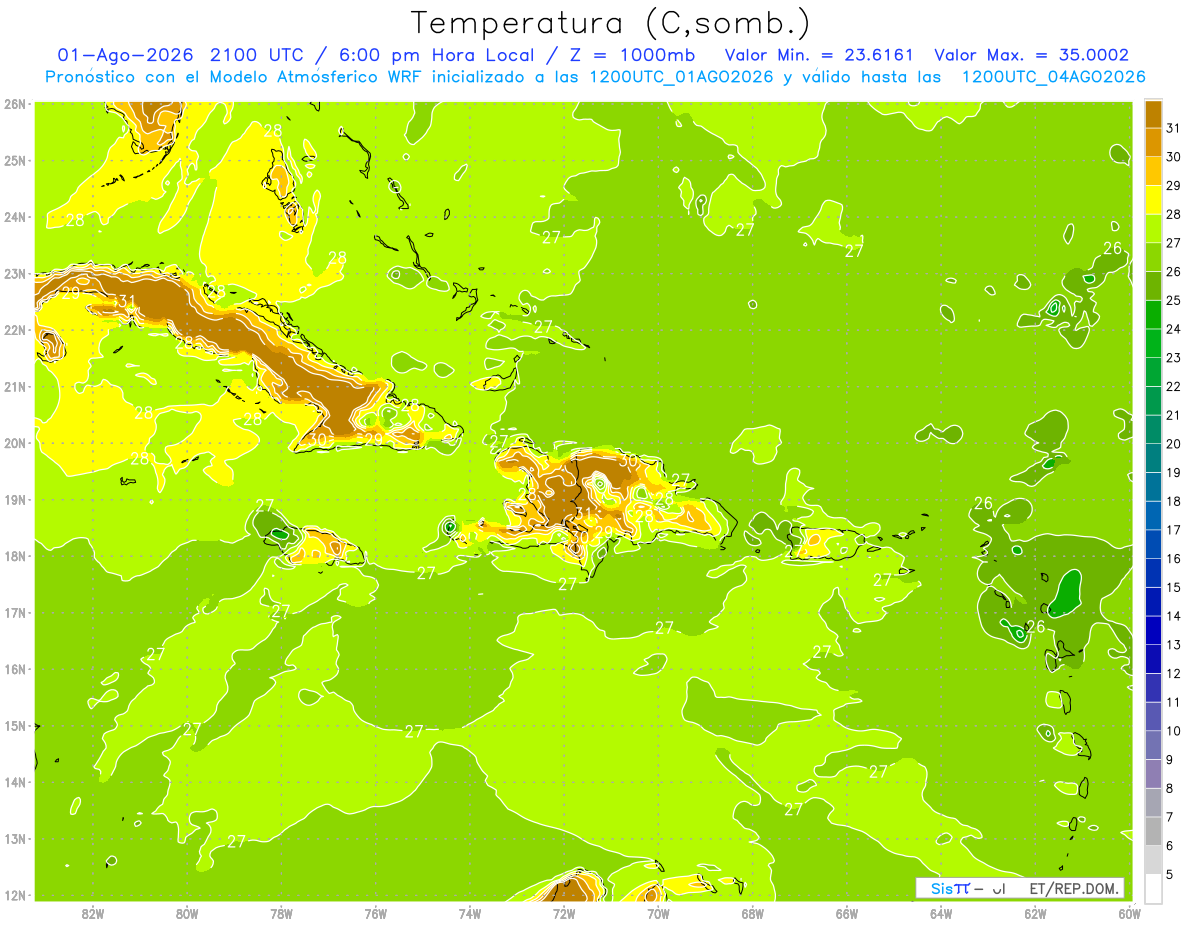Click the "16N" latitude axis label
The image size is (1200, 927).
(x=14, y=669)
